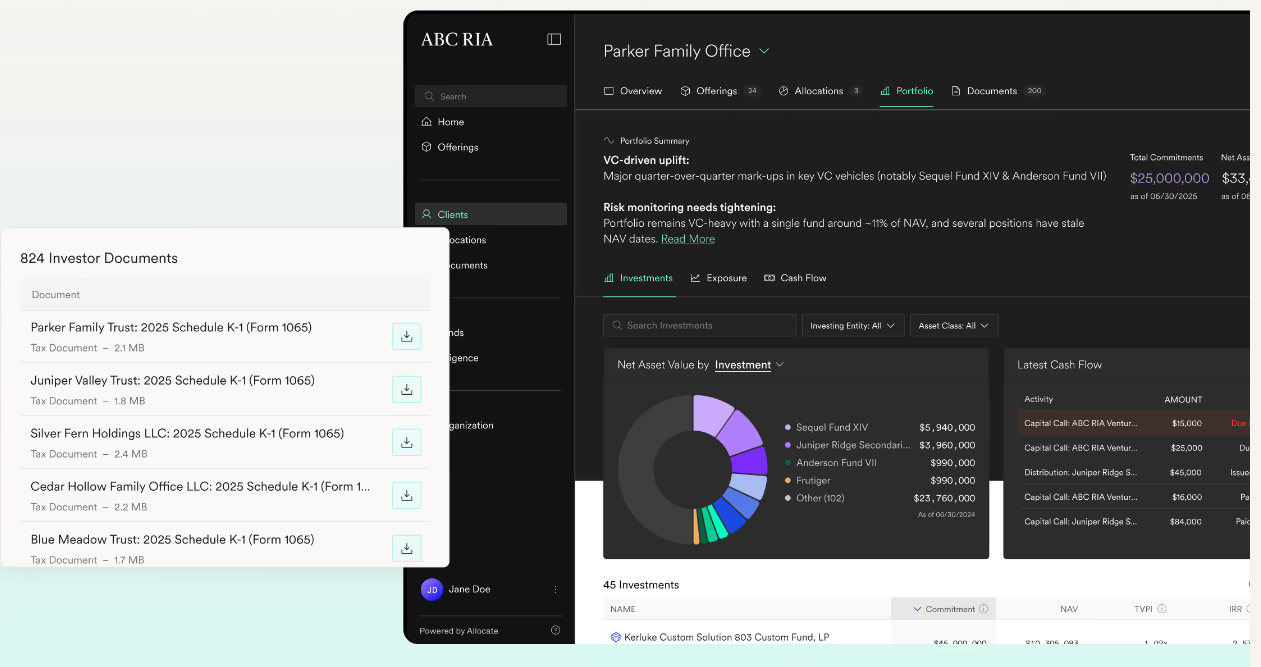Click the sidebar Search field
The width and height of the screenshot is (1261, 667).
pos(491,97)
